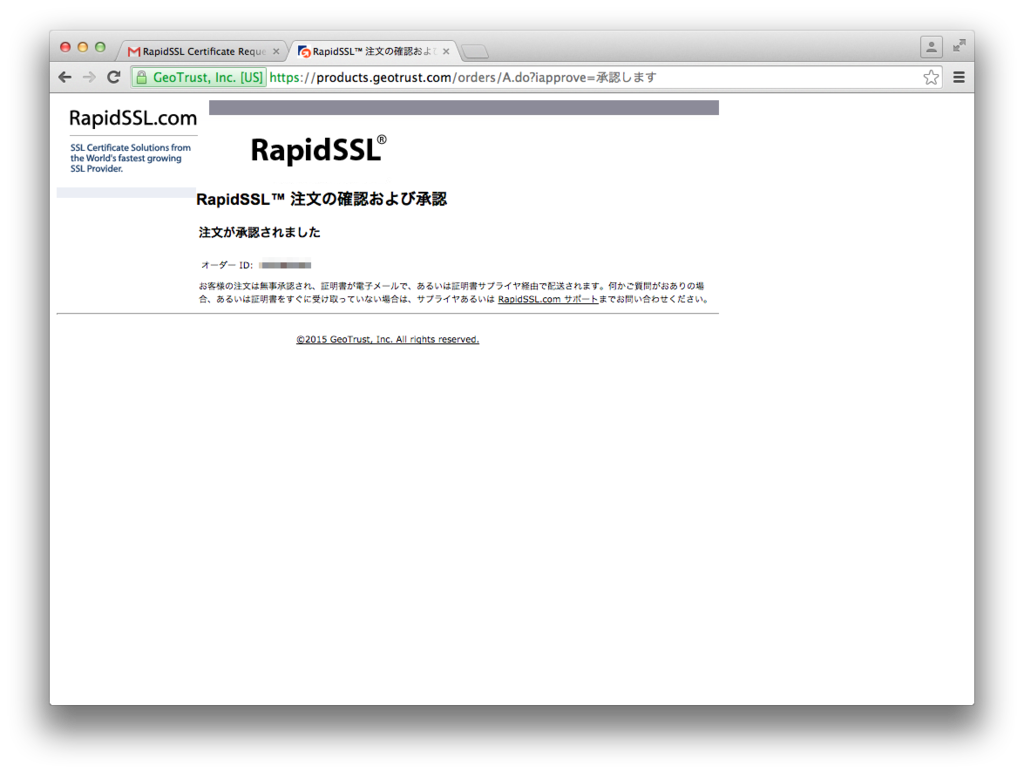1024x774 pixels.
Task: Reload the current page
Action: (x=114, y=77)
